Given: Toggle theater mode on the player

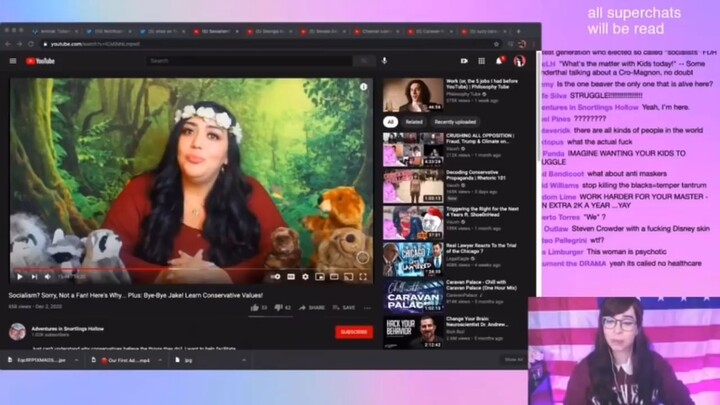Looking at the screenshot, I should pyautogui.click(x=334, y=276).
